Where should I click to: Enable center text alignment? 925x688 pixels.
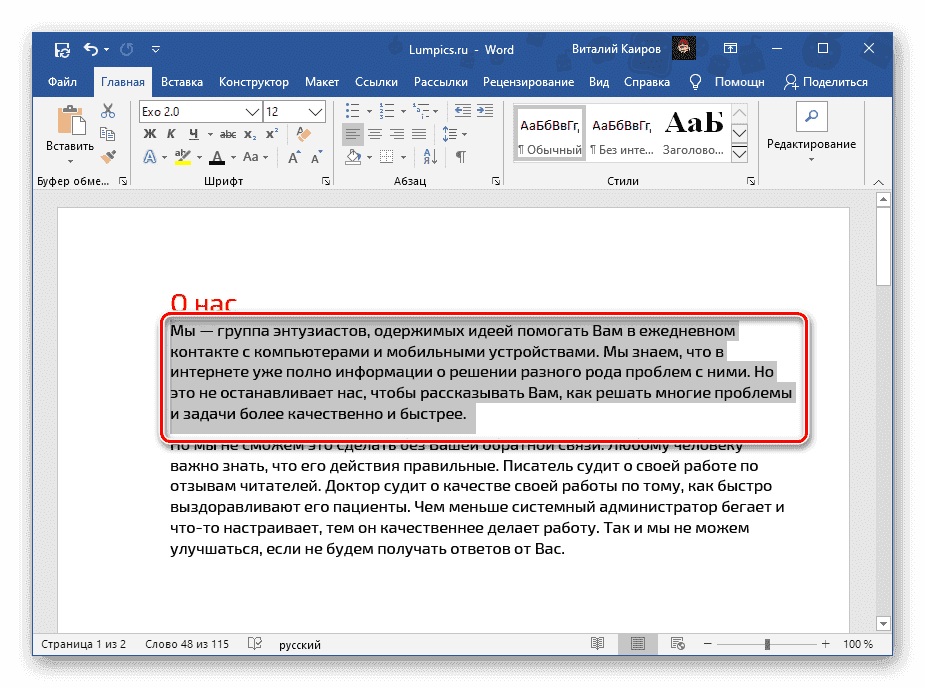(x=374, y=133)
